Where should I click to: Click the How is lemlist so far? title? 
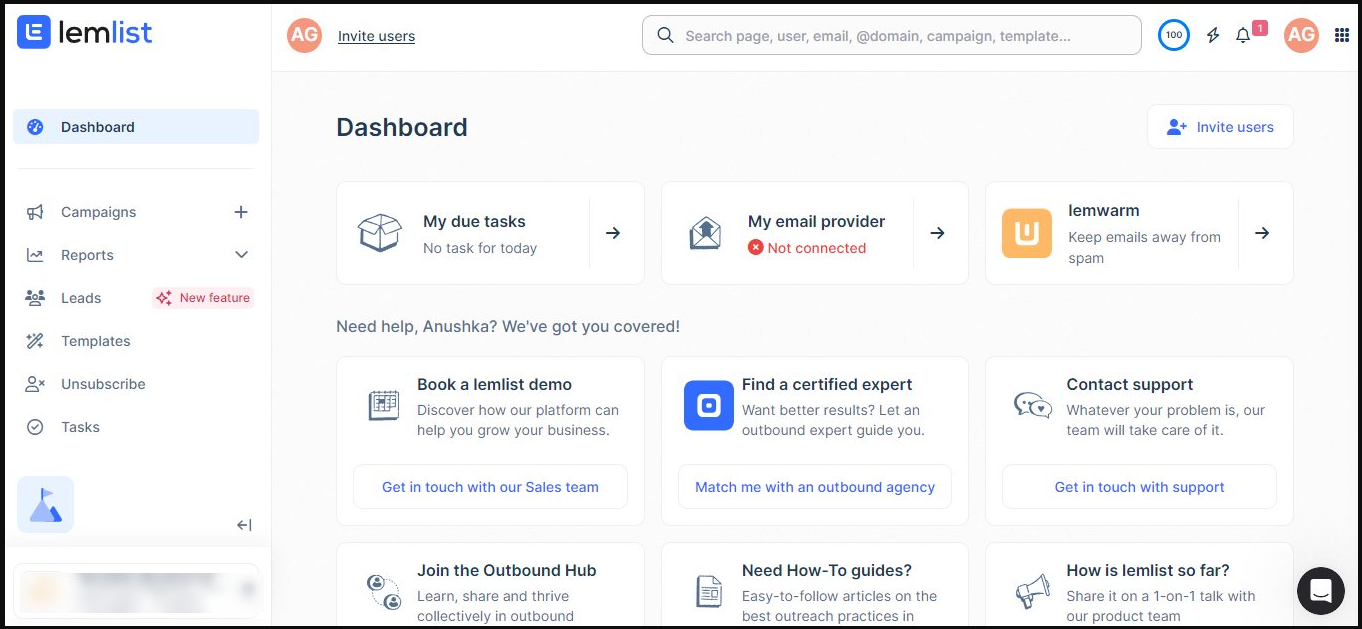(1148, 570)
